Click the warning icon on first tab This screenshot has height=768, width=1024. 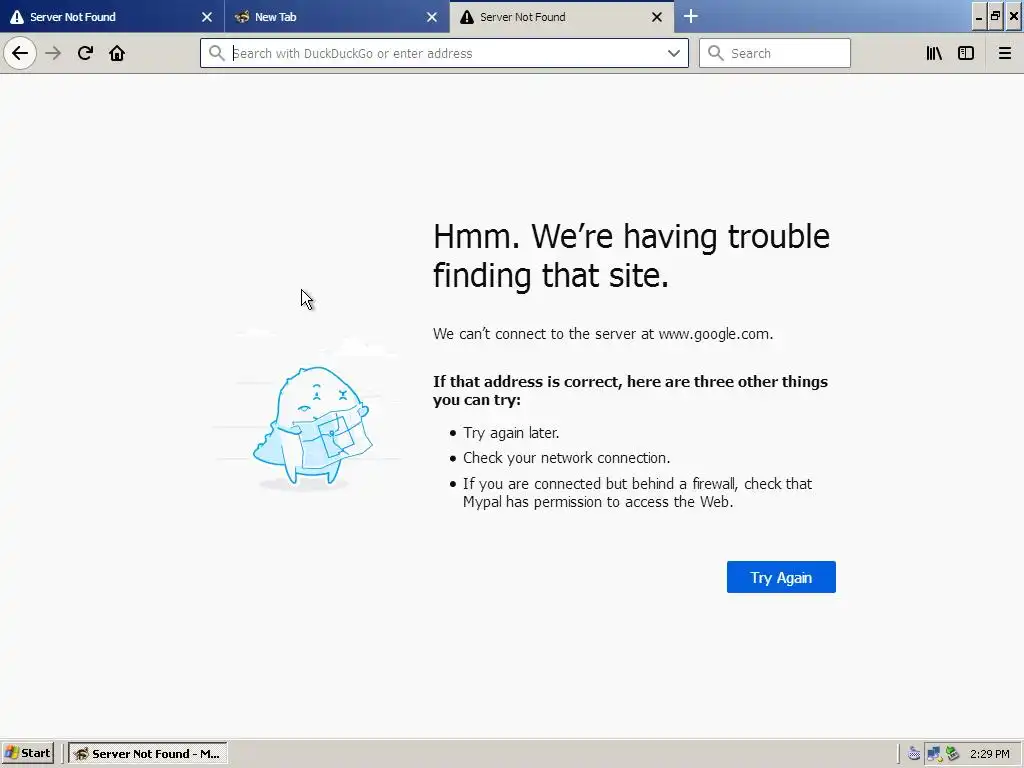[x=17, y=17]
